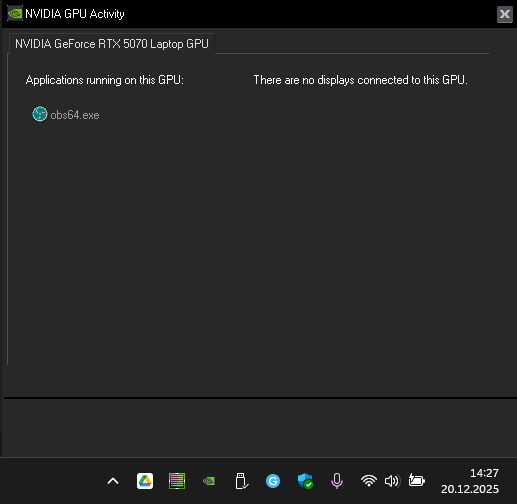Open the battery status tray icon
This screenshot has height=504, width=517.
(416, 480)
